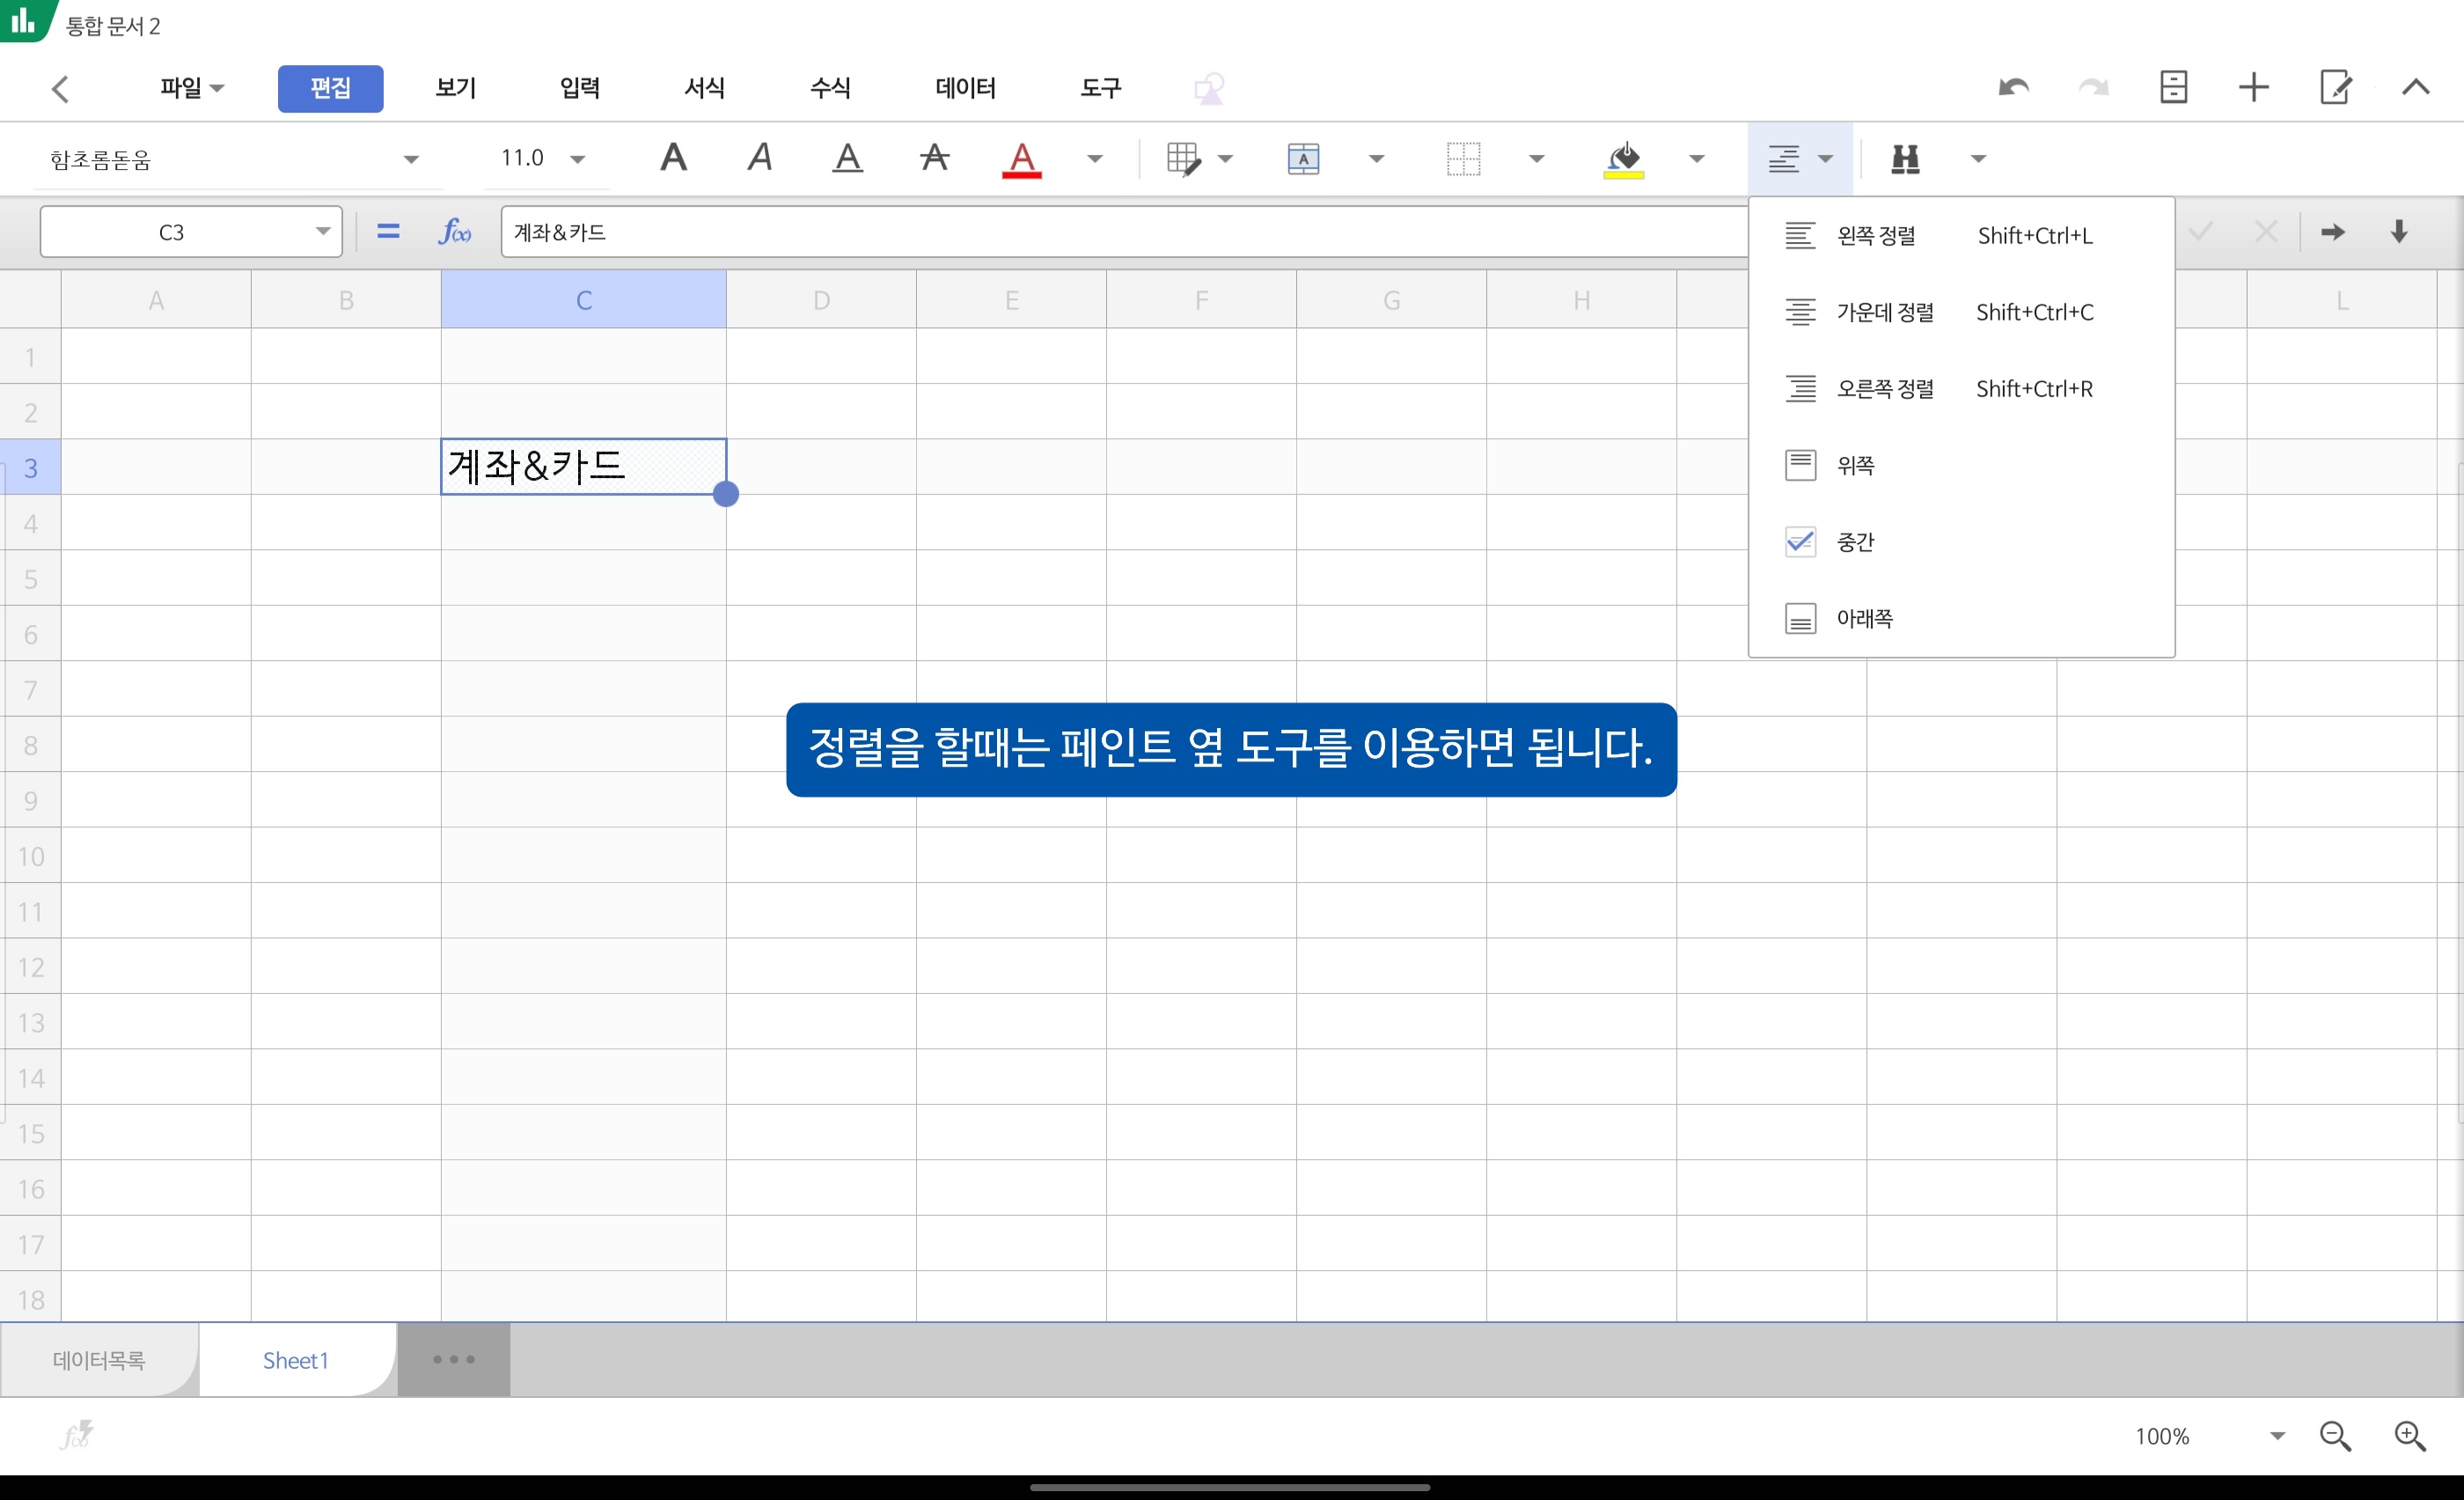Switch to the 데이터목록 sheet tab
The height and width of the screenshot is (1500, 2464).
click(99, 1360)
